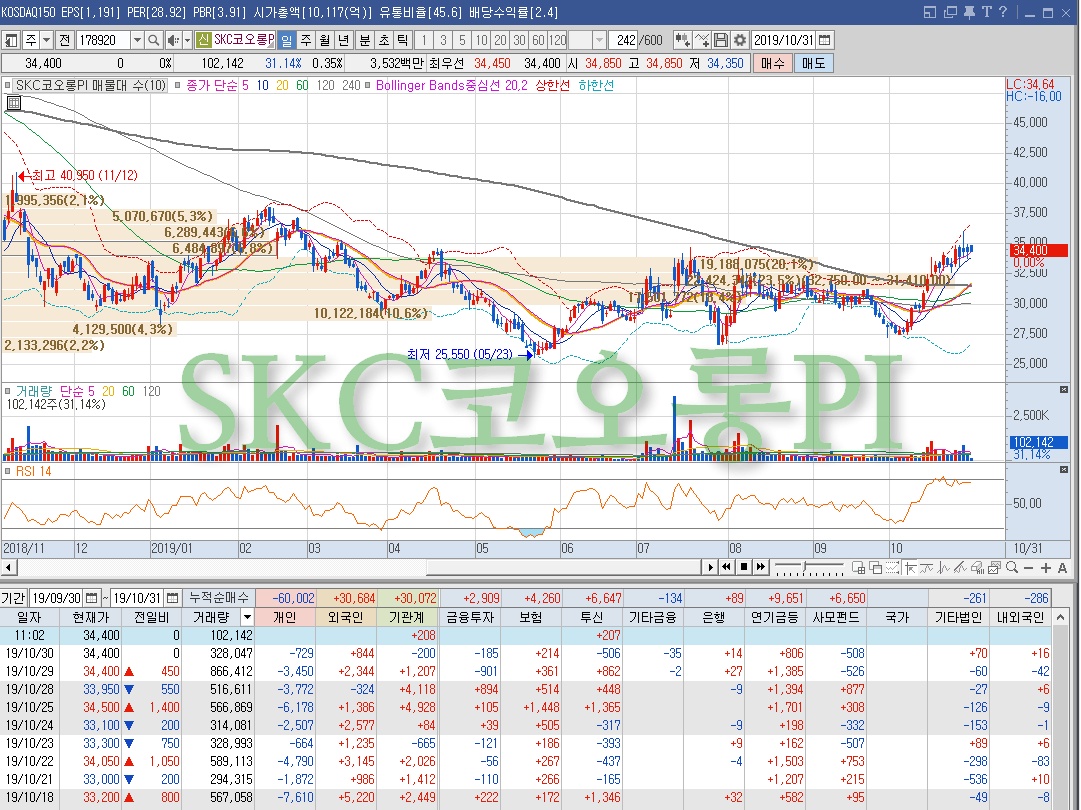This screenshot has height=810, width=1081.
Task: Select the 월 monthly period toggle
Action: tap(325, 40)
